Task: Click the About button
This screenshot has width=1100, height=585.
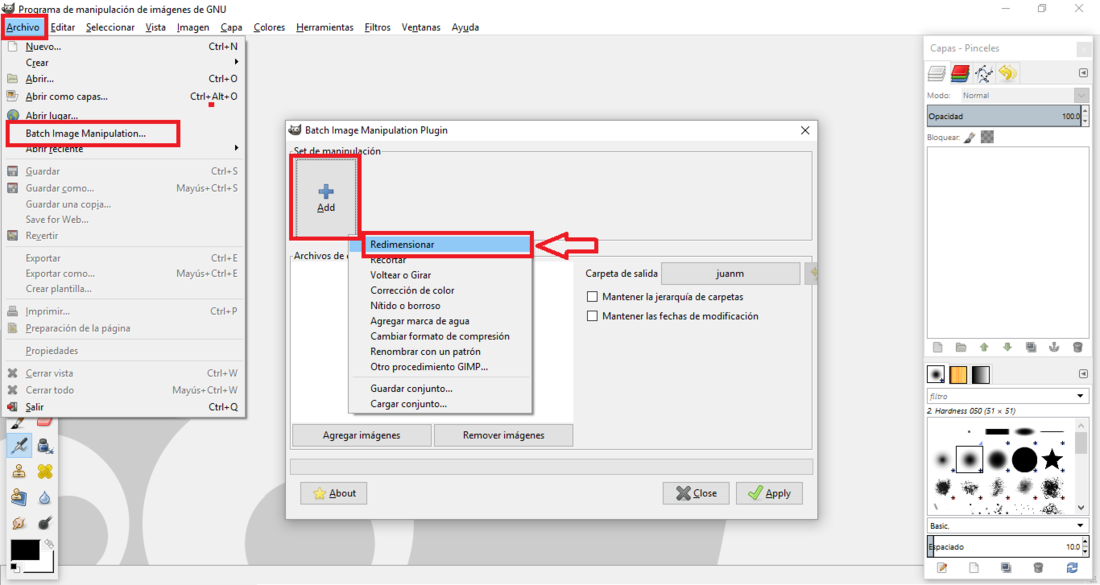Action: coord(333,493)
